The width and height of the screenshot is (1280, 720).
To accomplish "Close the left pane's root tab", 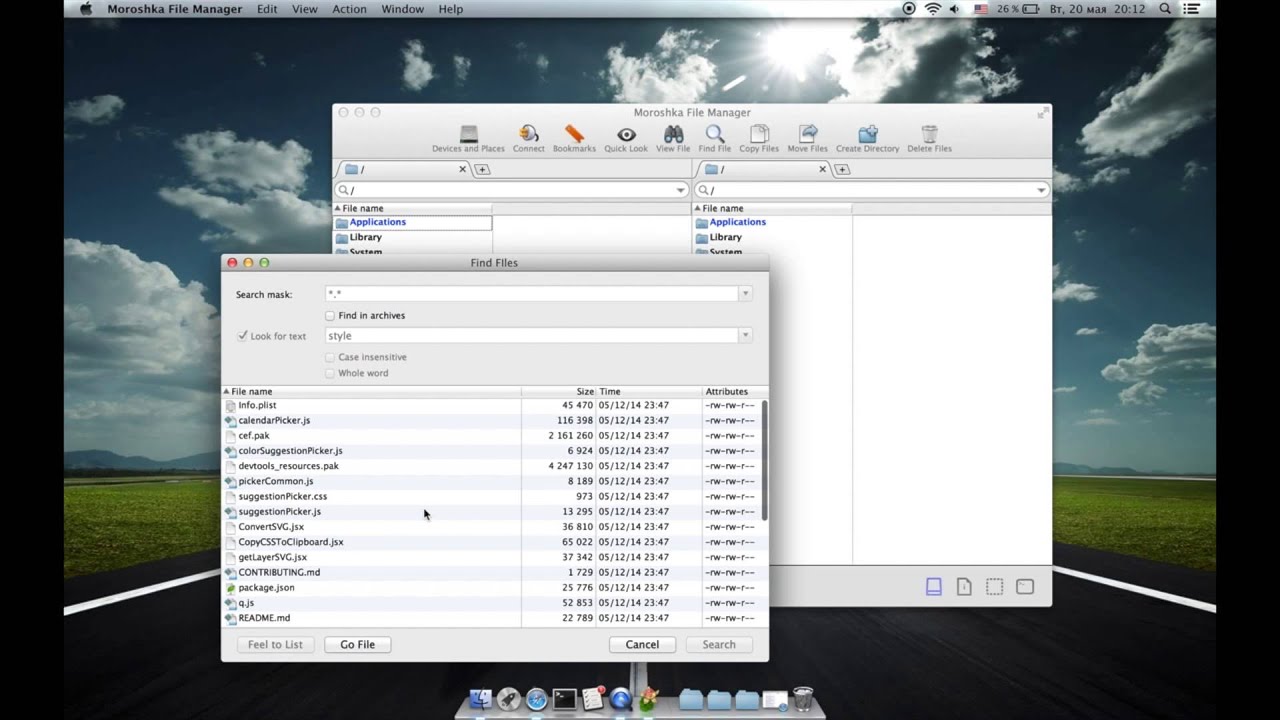I will (x=462, y=169).
